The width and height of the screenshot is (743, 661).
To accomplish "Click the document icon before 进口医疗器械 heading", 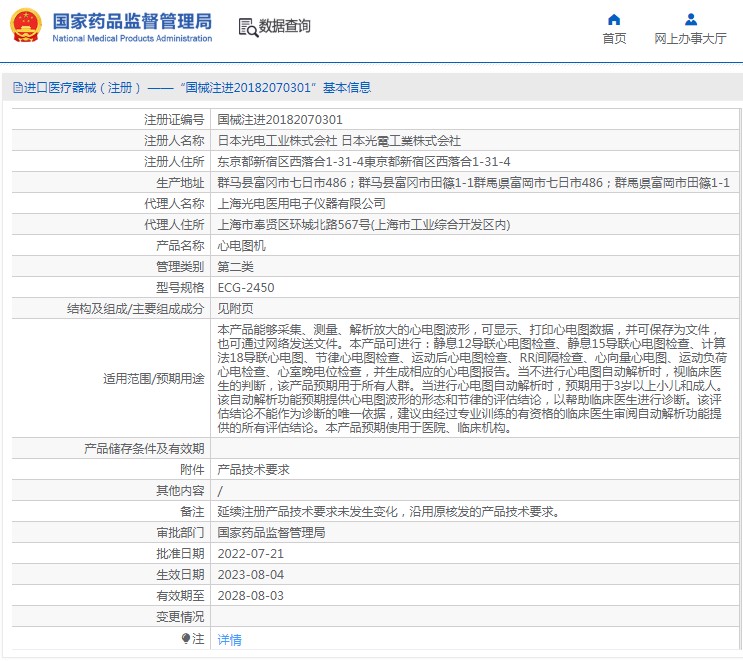I will click(17, 88).
